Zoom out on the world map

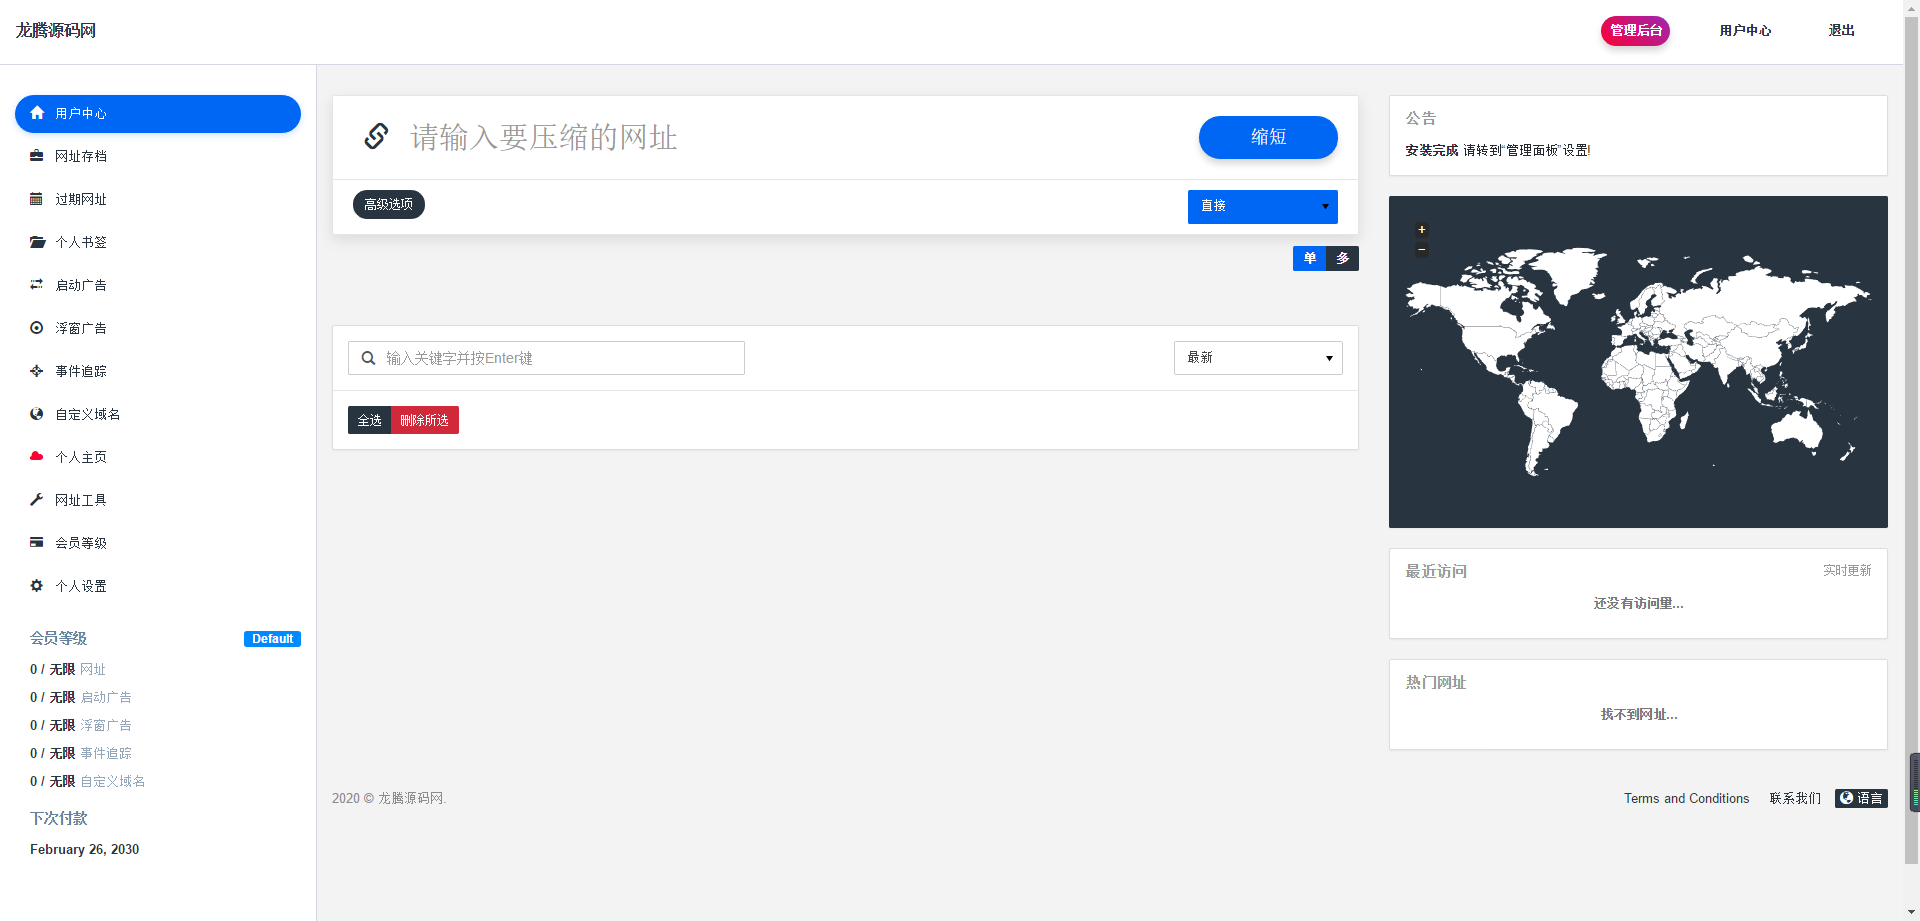click(1422, 250)
